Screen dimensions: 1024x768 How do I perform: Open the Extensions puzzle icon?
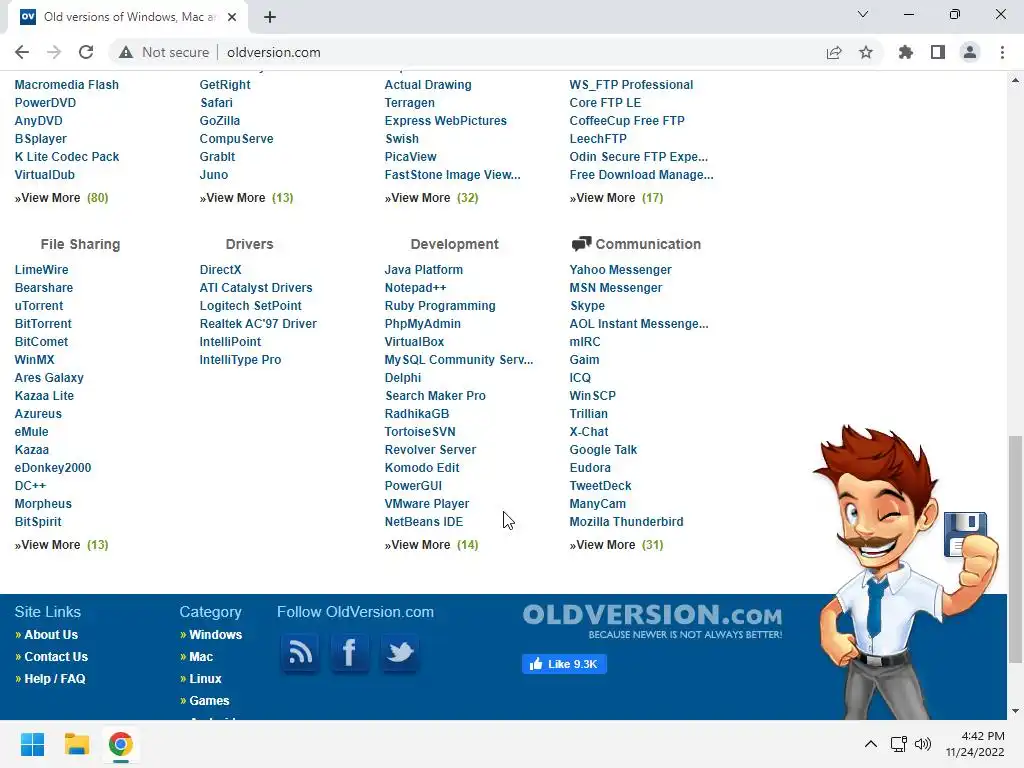click(x=906, y=52)
